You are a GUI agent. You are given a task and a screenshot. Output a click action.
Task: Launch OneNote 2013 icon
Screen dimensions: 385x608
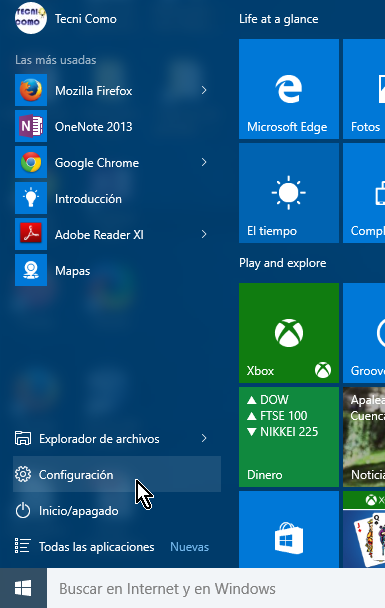[31, 126]
